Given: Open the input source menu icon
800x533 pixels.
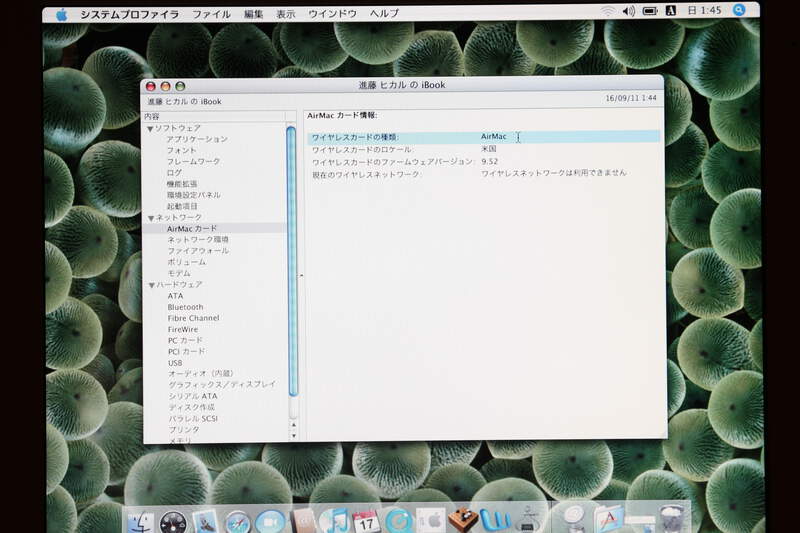Looking at the screenshot, I should (x=670, y=10).
